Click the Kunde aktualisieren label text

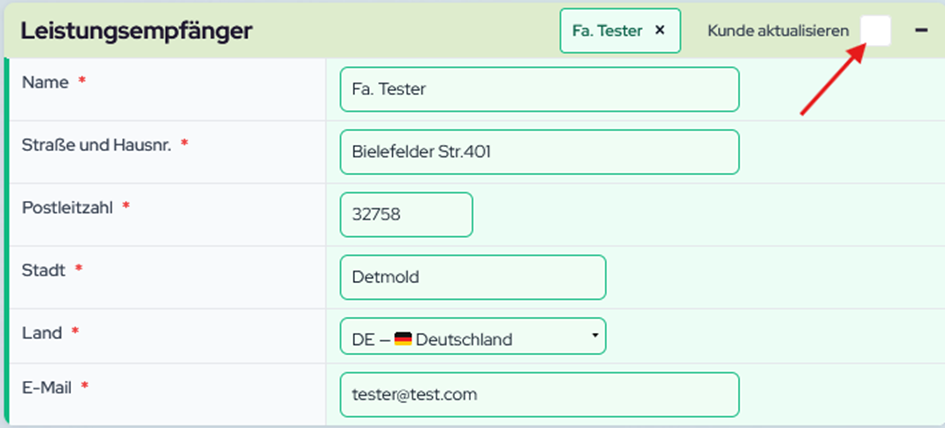click(x=777, y=31)
